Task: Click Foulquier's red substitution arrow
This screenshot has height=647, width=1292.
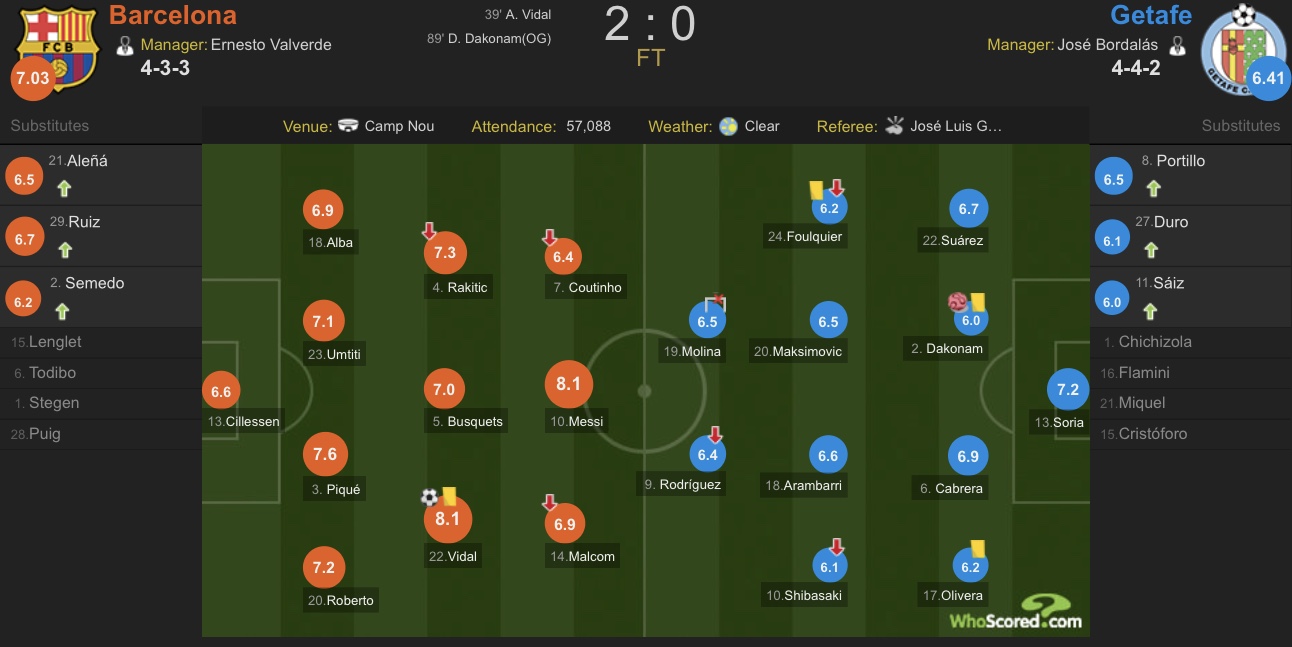Action: (838, 188)
